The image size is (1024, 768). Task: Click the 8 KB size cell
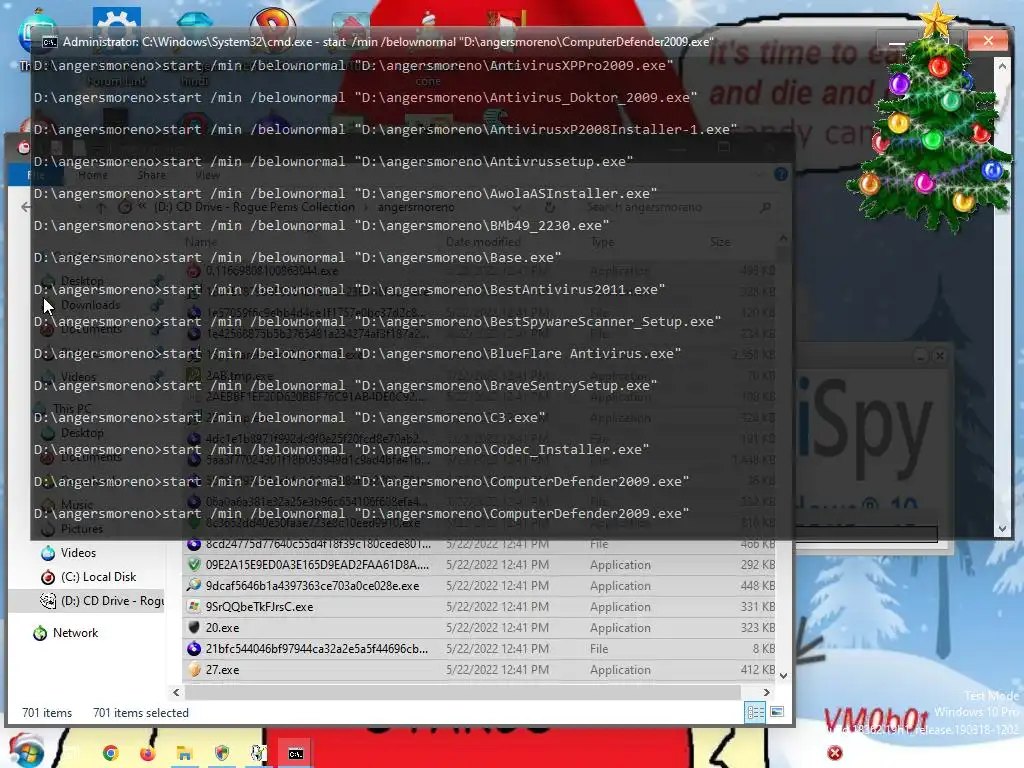point(763,648)
